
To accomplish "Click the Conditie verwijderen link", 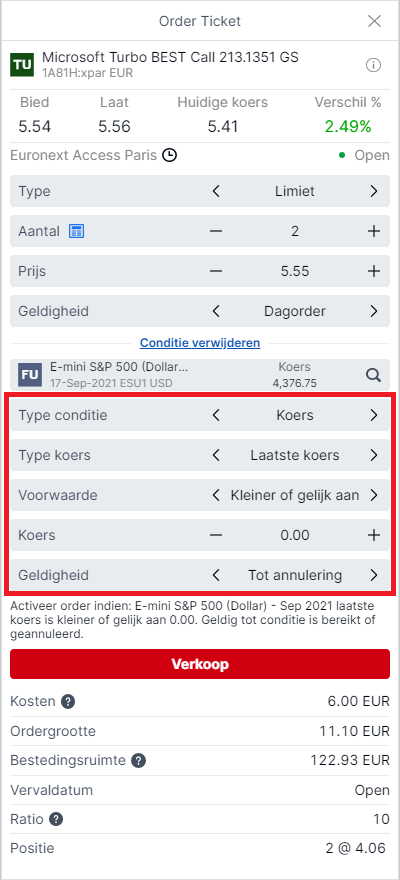I will [200, 342].
